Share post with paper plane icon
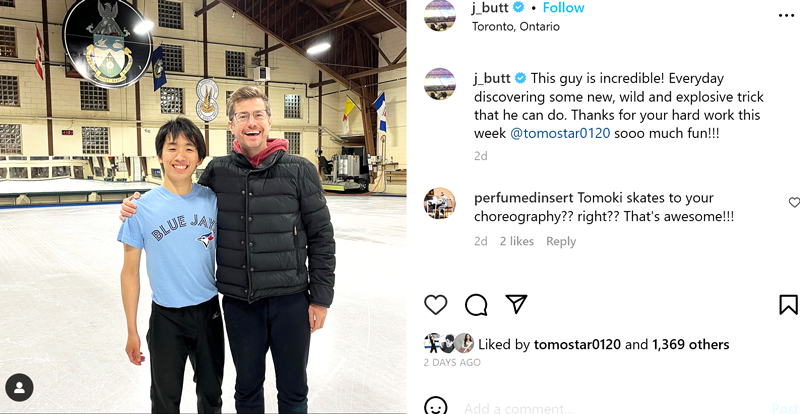800x414 pixels. tap(516, 304)
